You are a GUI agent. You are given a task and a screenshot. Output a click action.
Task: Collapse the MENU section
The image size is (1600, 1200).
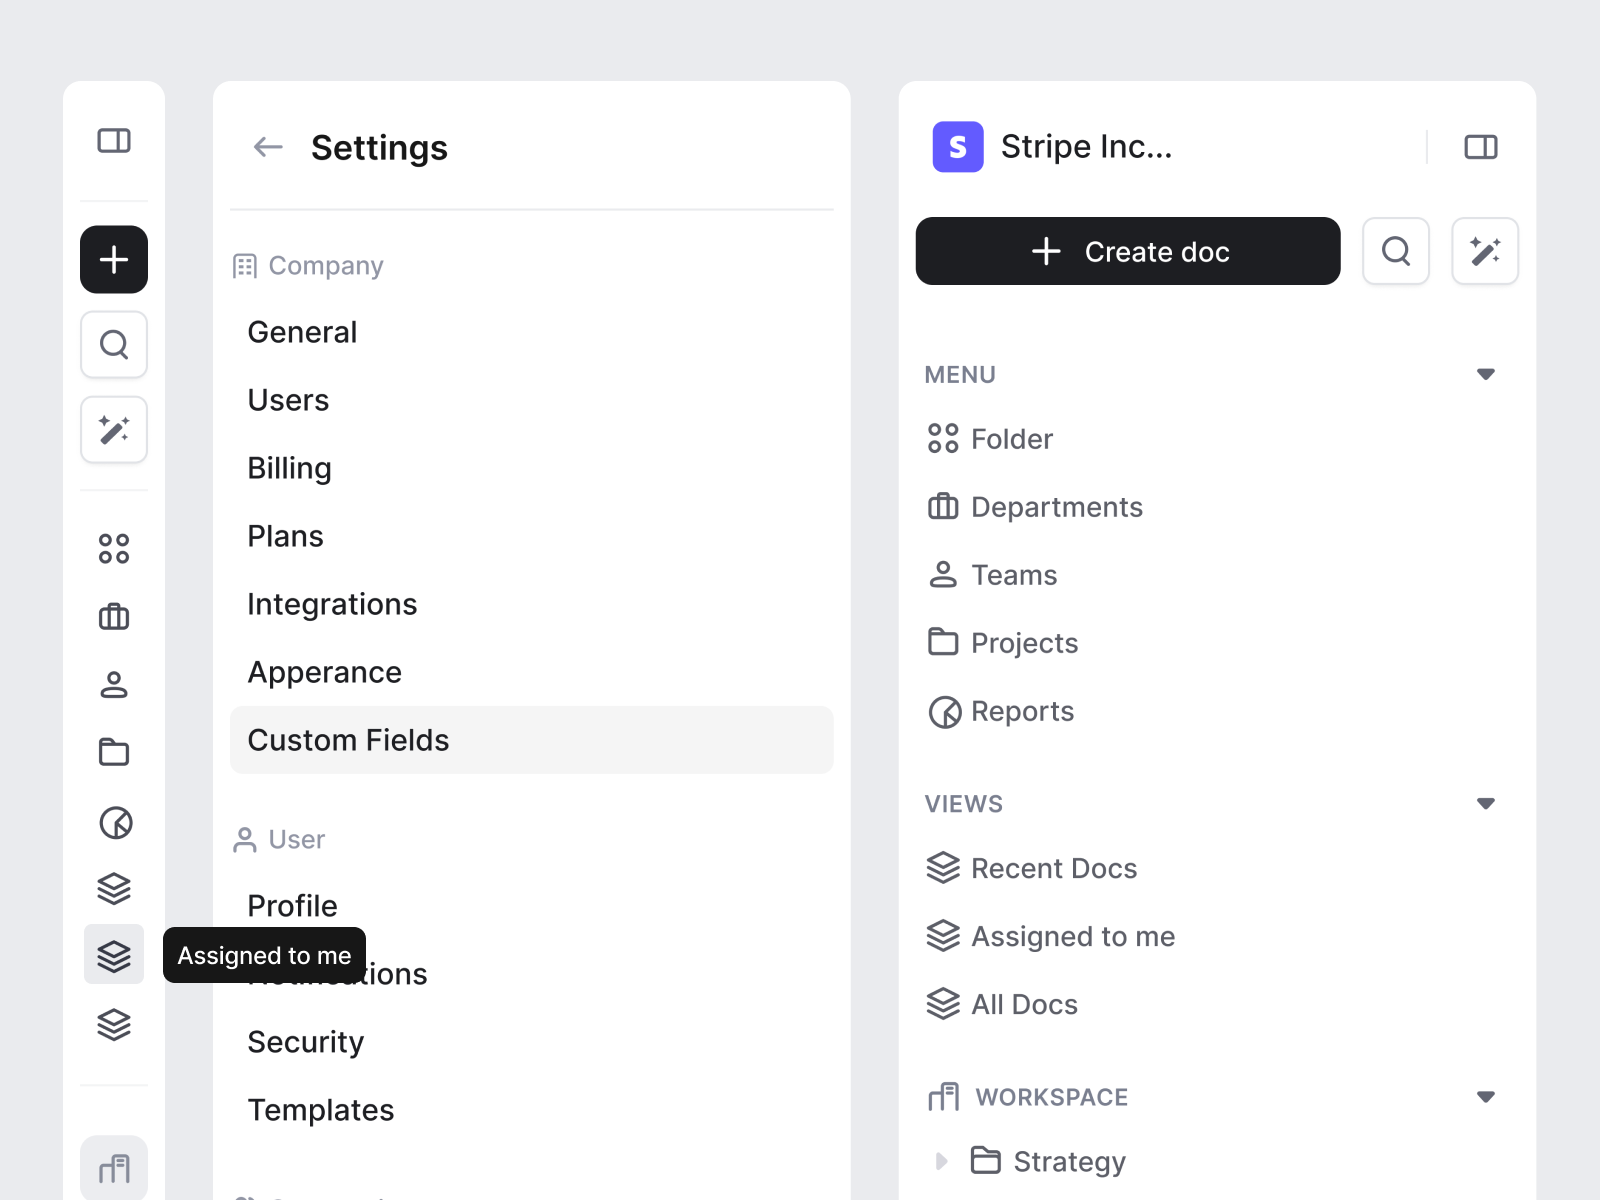pos(1485,374)
